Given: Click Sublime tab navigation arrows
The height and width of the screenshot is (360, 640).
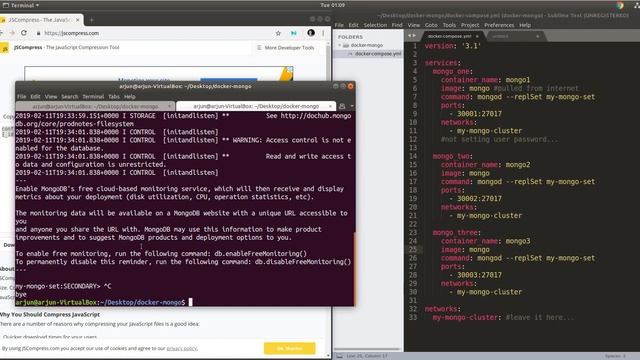Looking at the screenshot, I should [x=412, y=36].
